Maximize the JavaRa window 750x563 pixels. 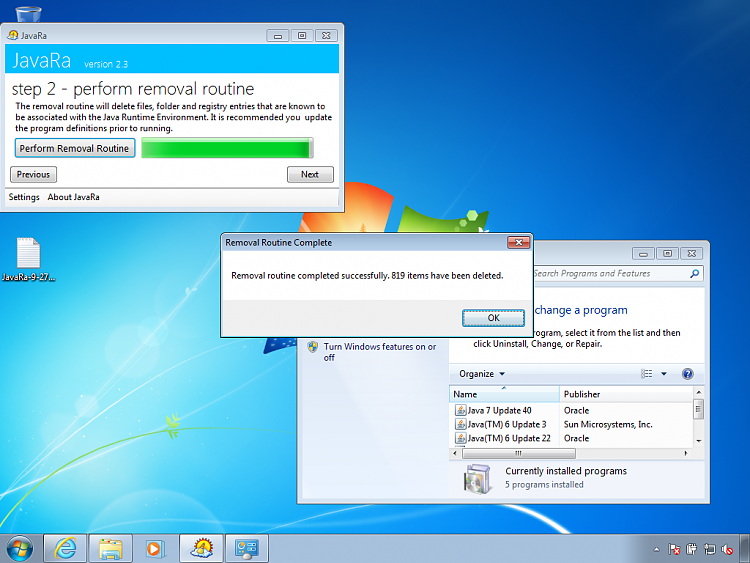pos(302,36)
